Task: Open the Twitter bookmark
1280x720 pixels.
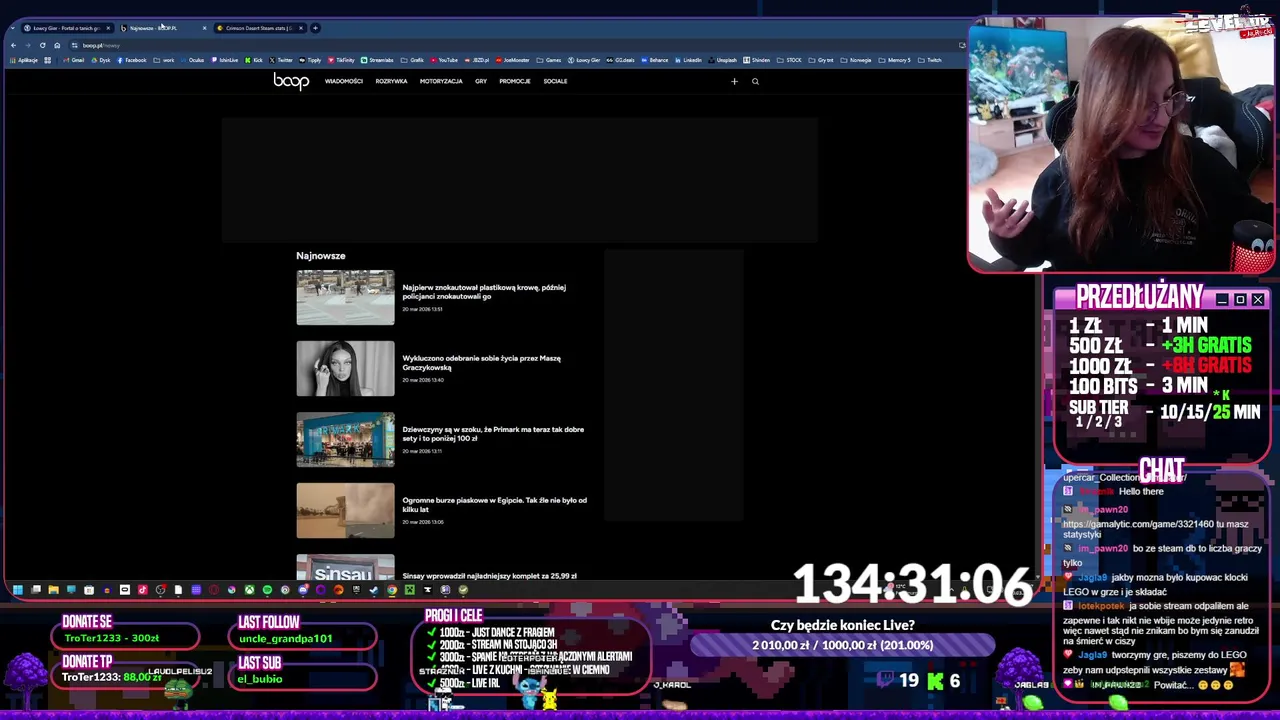Action: pyautogui.click(x=280, y=60)
